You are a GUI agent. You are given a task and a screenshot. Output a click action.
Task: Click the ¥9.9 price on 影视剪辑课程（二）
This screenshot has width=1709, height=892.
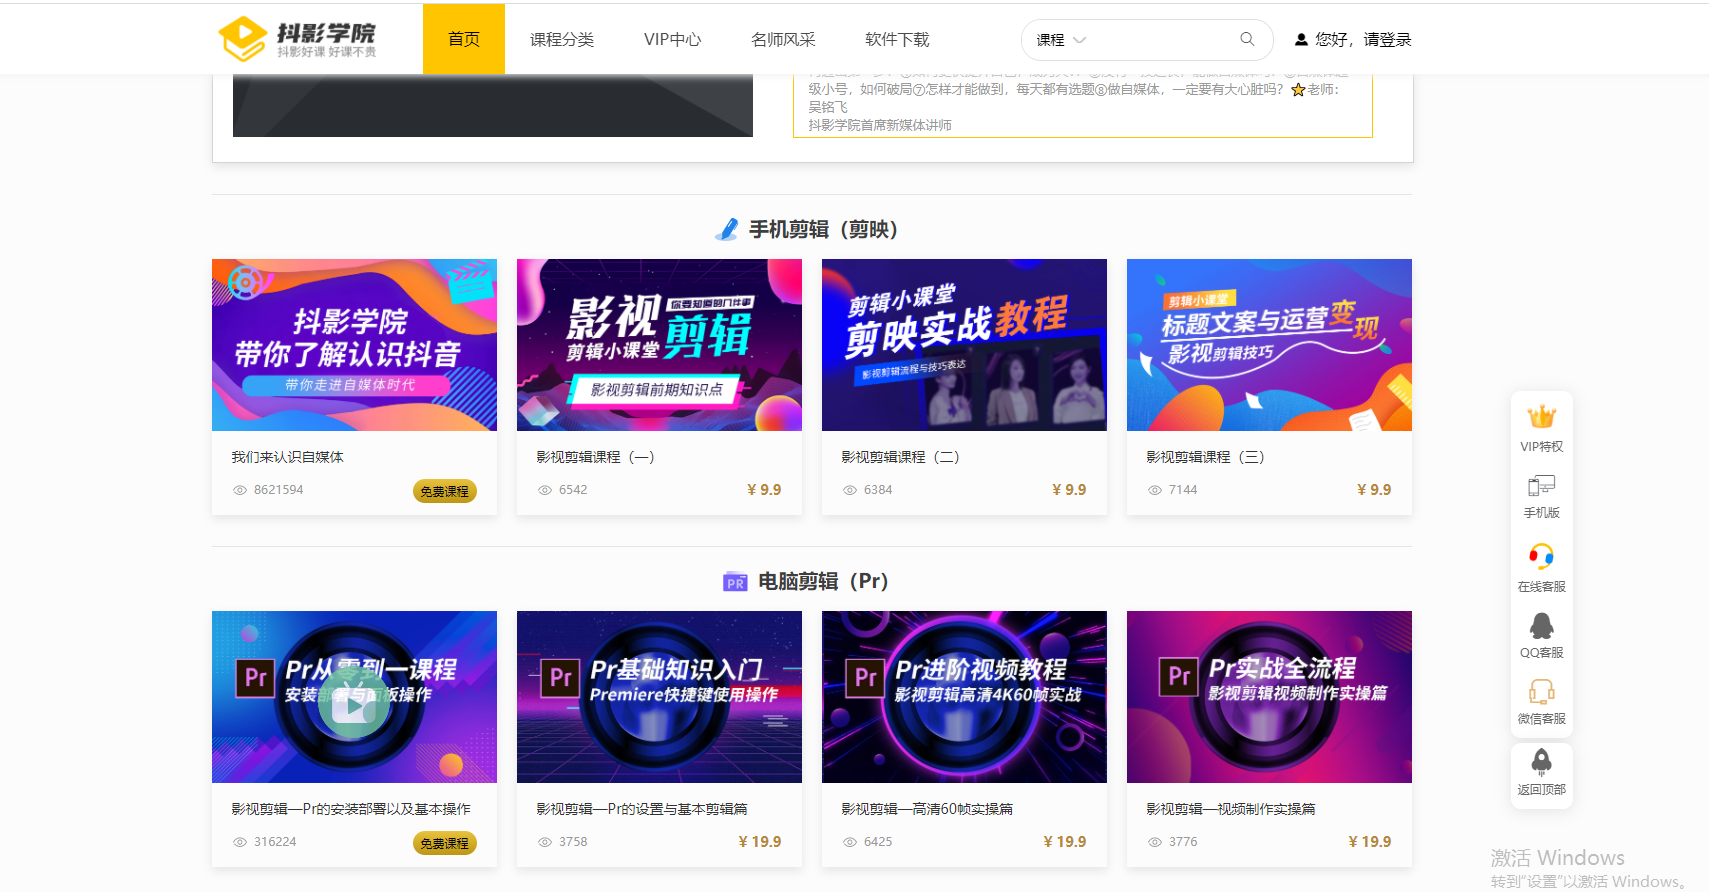[1069, 490]
